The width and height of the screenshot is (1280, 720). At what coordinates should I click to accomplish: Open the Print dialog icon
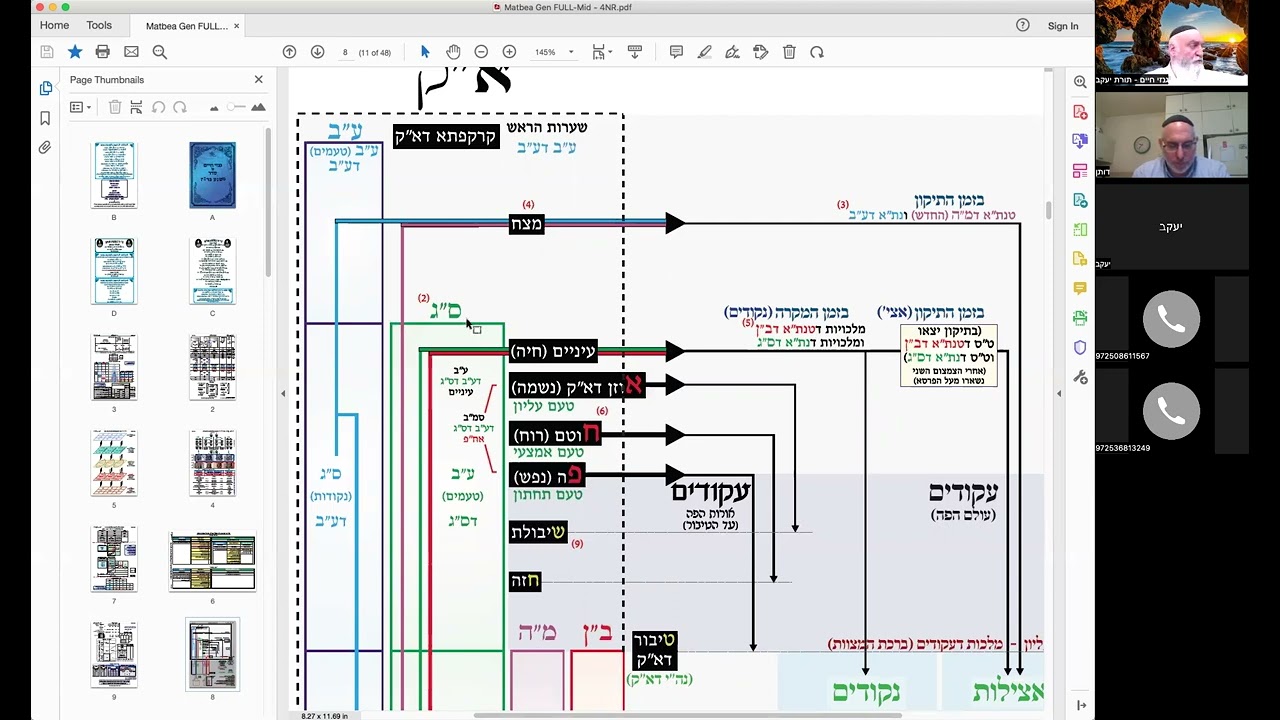coord(102,52)
